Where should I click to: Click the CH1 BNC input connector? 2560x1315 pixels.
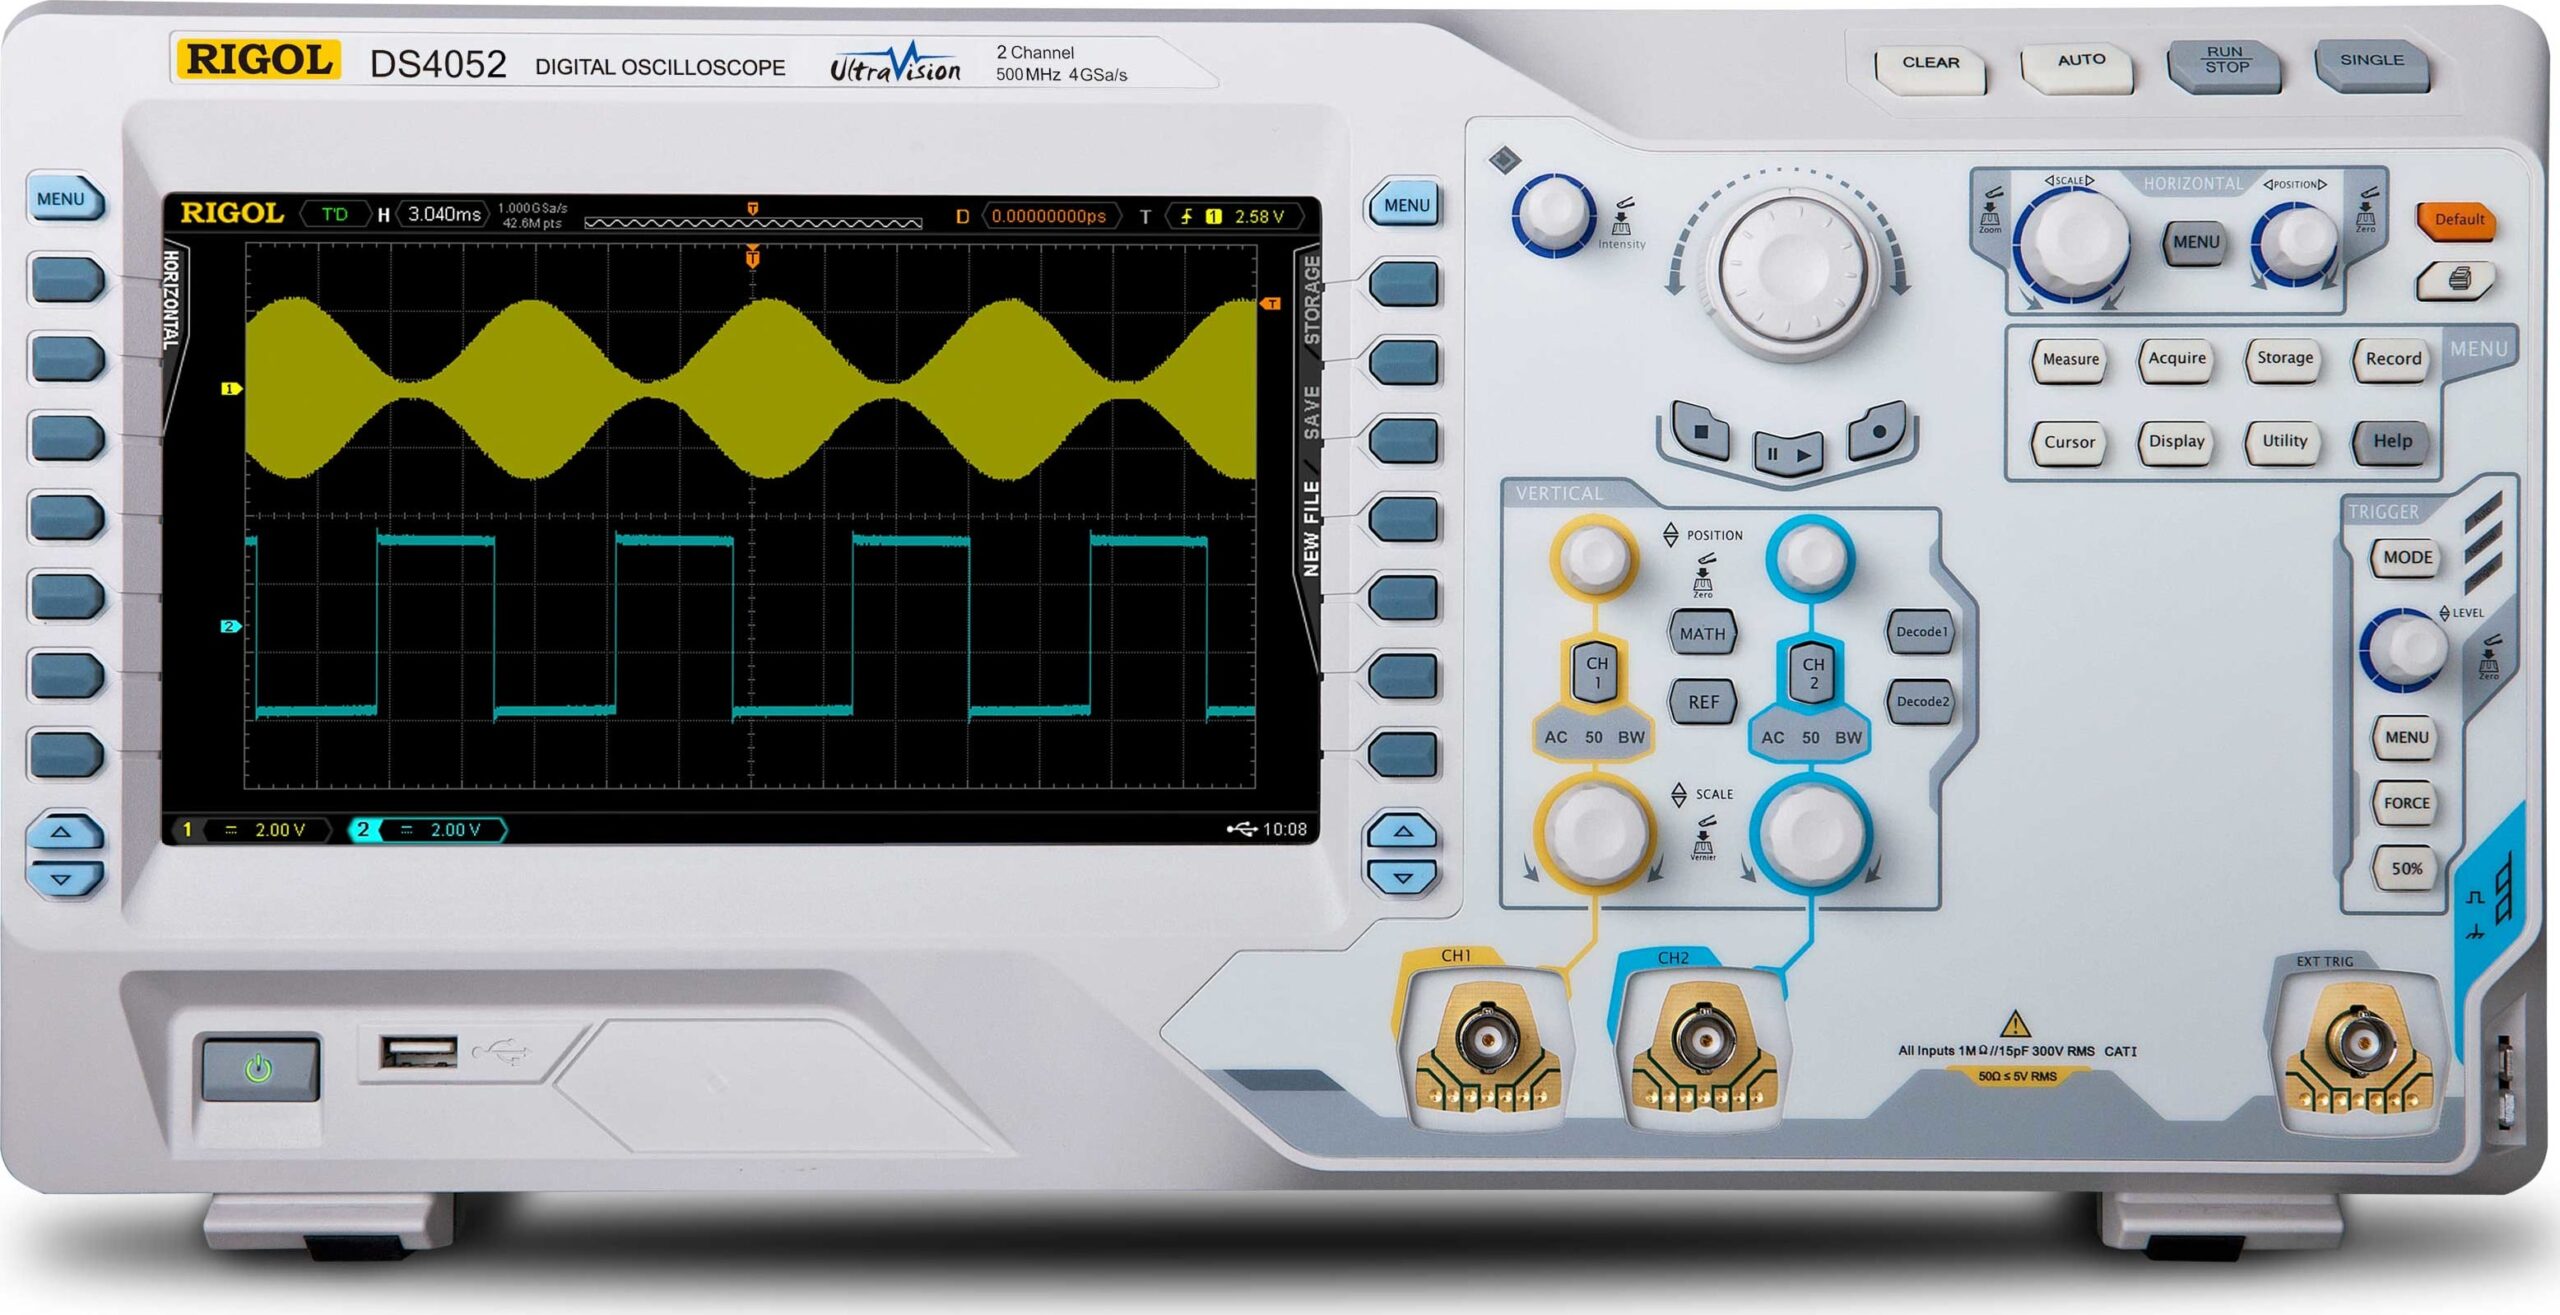coord(1487,1040)
